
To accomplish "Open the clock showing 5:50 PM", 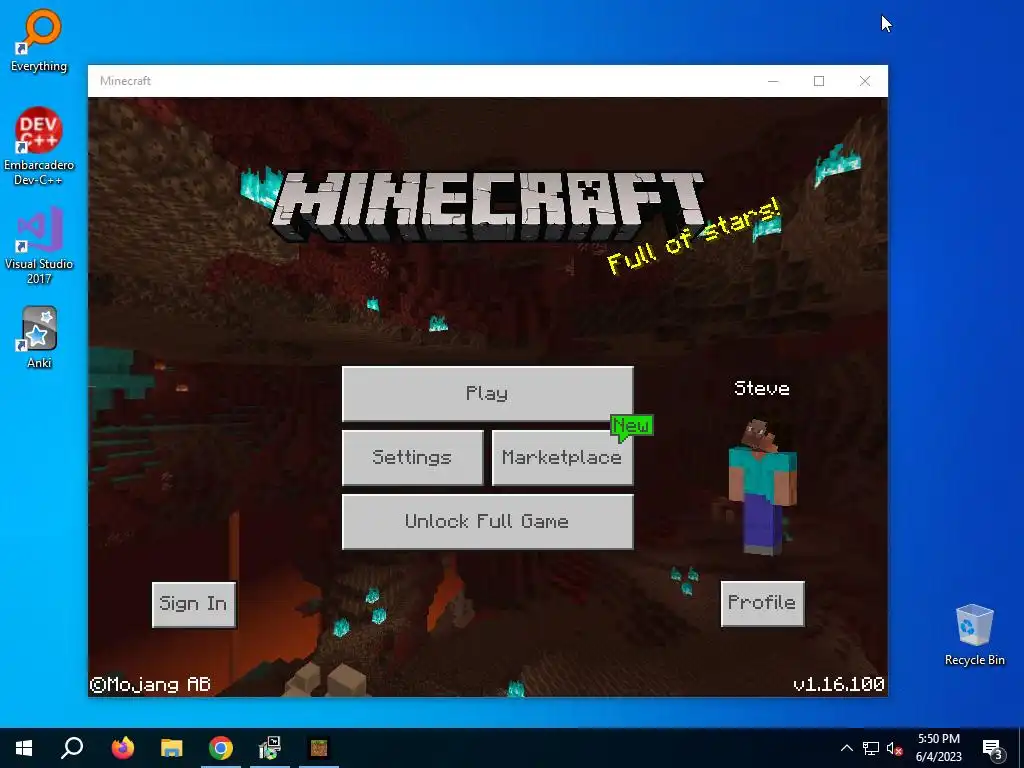I will point(938,748).
